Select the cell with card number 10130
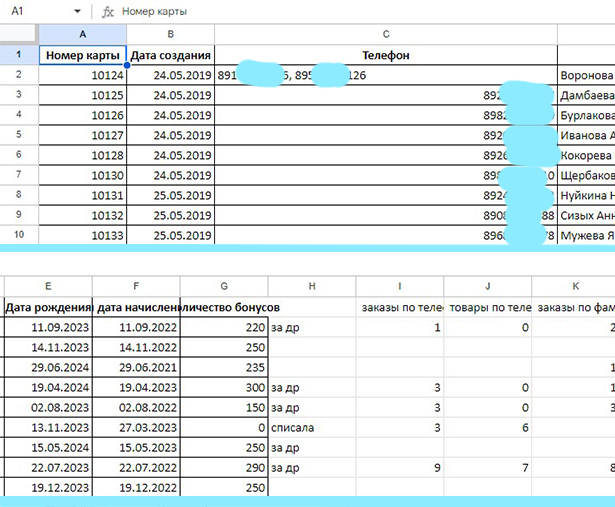 [82, 175]
